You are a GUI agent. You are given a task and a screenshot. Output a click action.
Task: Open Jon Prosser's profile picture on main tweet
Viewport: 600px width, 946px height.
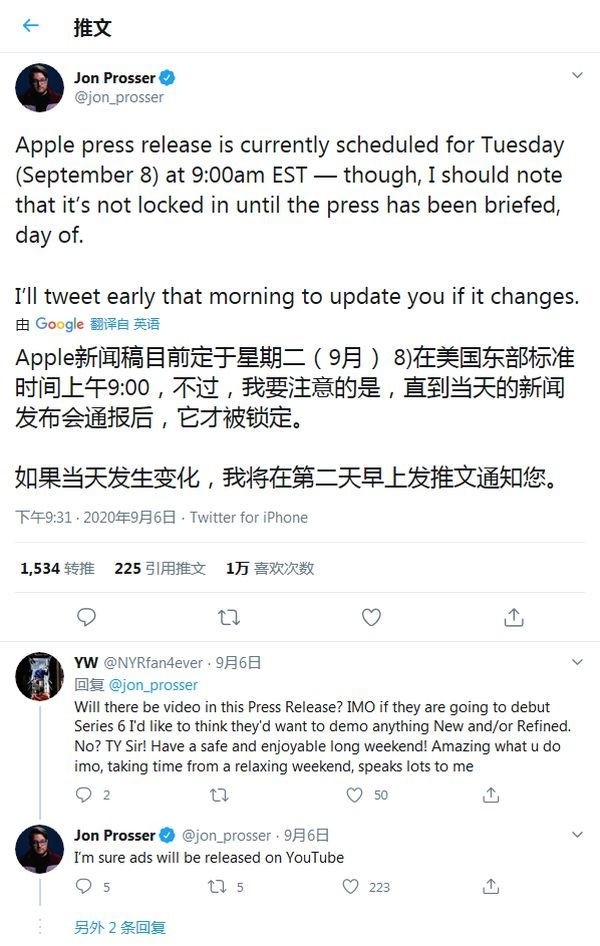(x=39, y=87)
